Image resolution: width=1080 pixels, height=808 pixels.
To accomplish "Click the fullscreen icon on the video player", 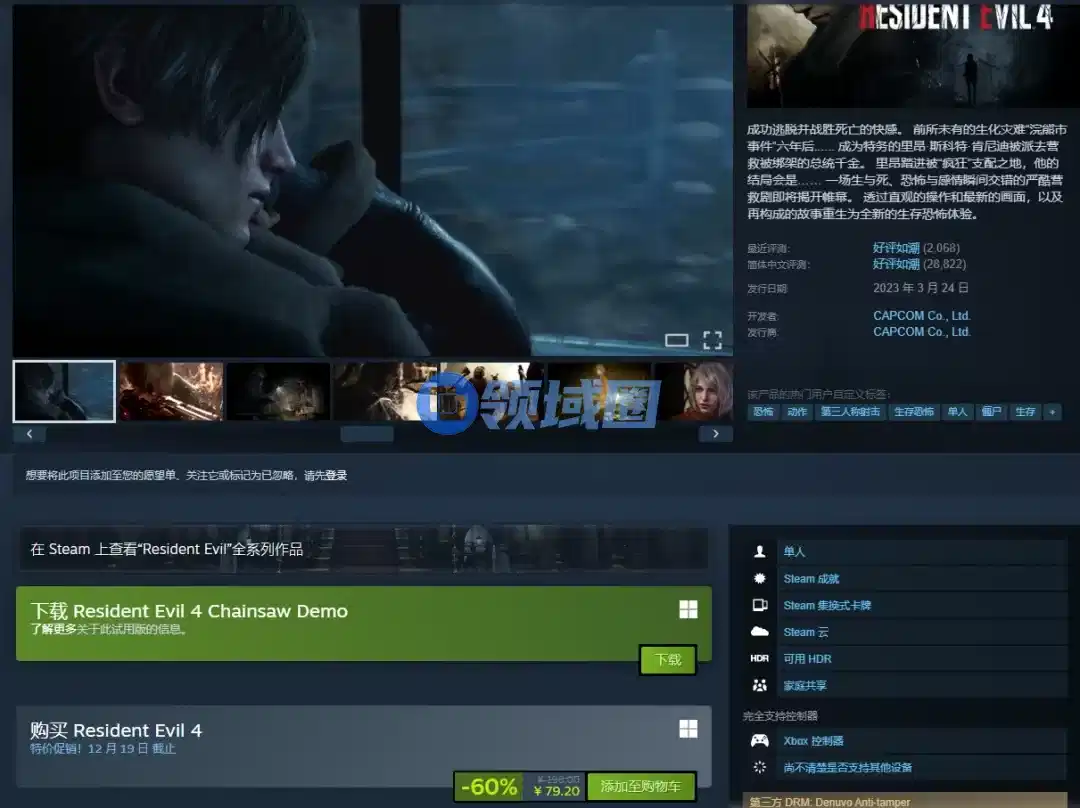I will [x=712, y=340].
